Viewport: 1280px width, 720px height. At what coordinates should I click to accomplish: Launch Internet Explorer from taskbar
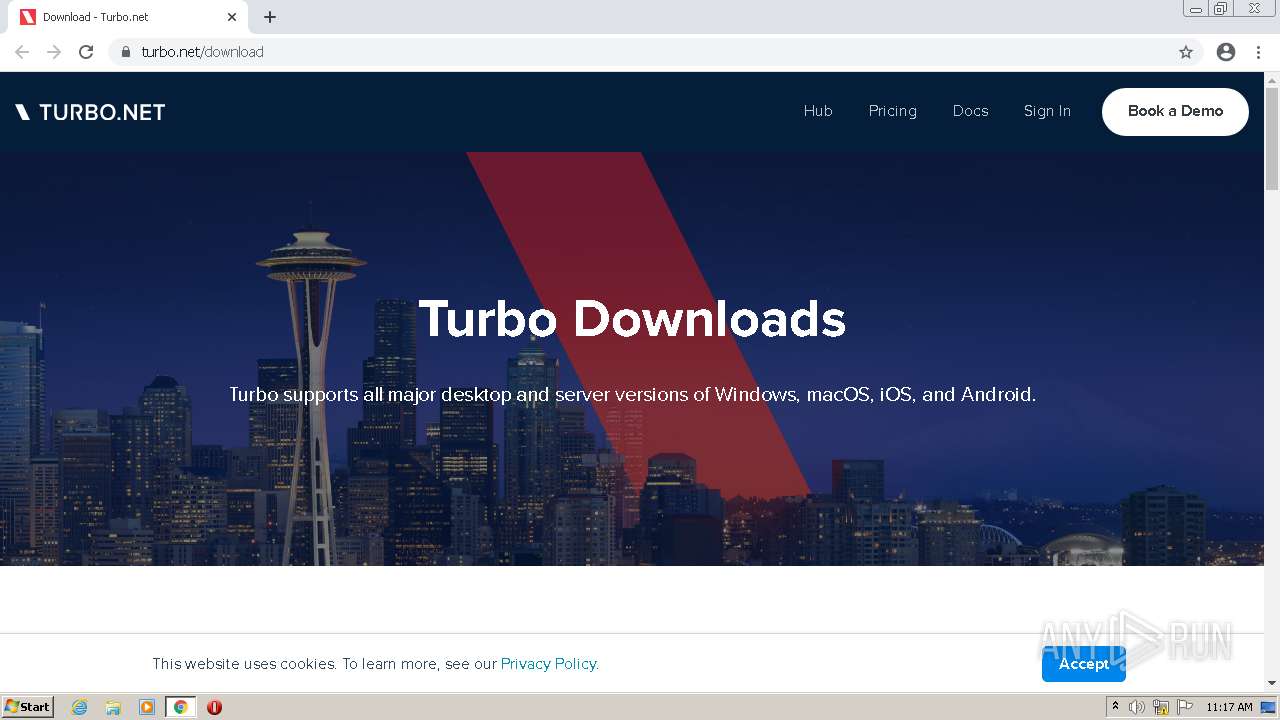point(79,707)
